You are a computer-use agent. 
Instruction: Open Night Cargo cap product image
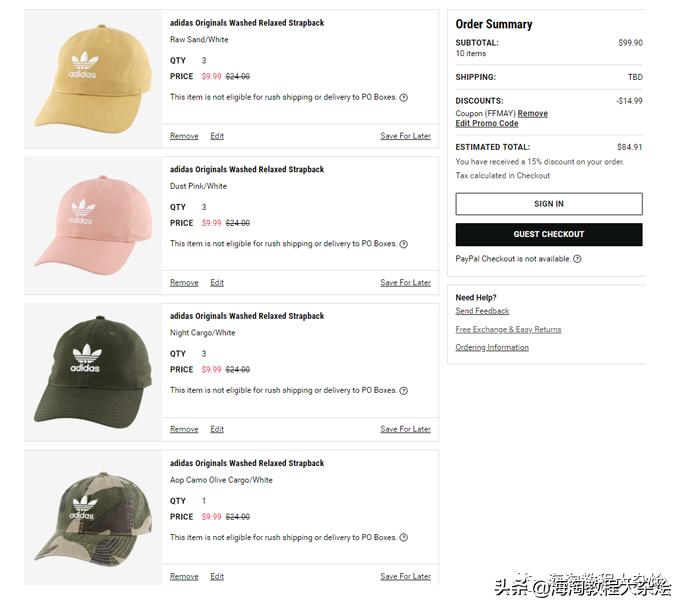93,370
